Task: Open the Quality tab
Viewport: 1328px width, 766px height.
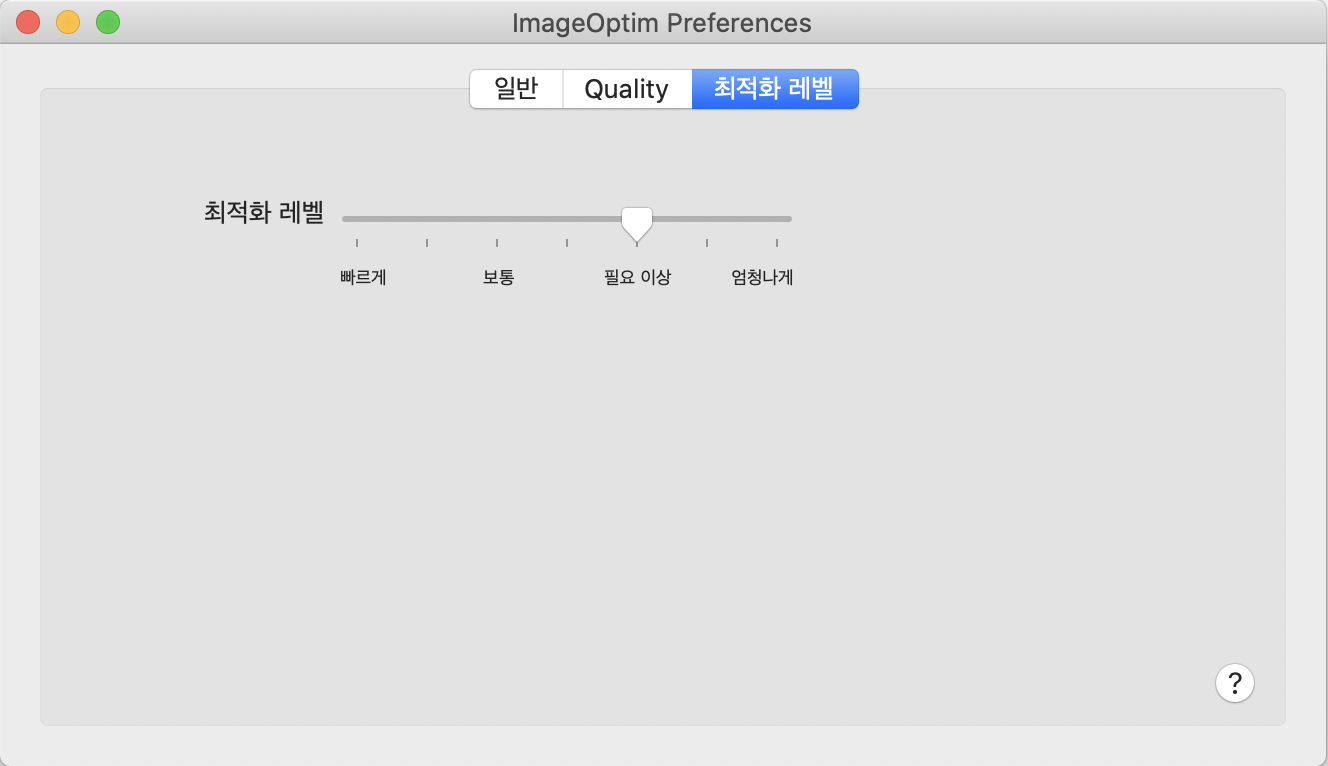Action: (627, 88)
